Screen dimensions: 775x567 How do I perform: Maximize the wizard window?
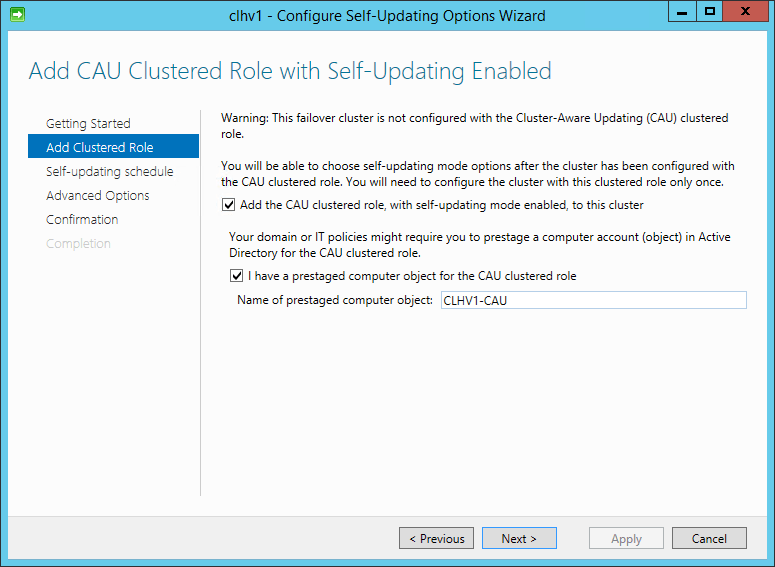[710, 11]
